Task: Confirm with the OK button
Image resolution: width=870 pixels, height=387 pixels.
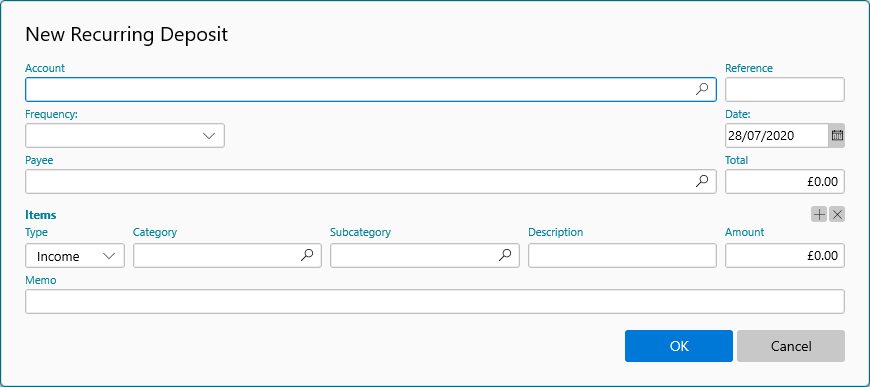Action: click(679, 346)
